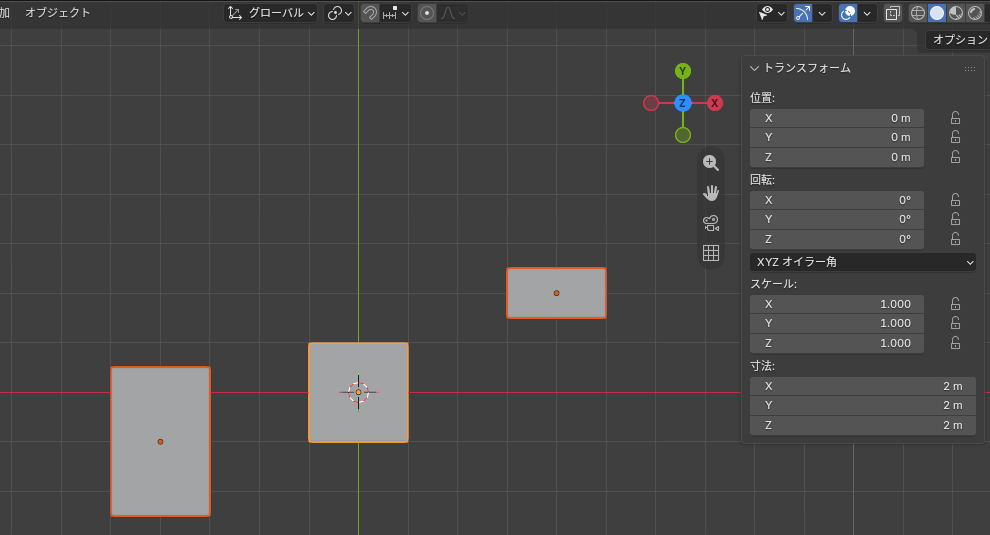Open snapping options dropdown
Screen dimensions: 990x535
[x=396, y=13]
